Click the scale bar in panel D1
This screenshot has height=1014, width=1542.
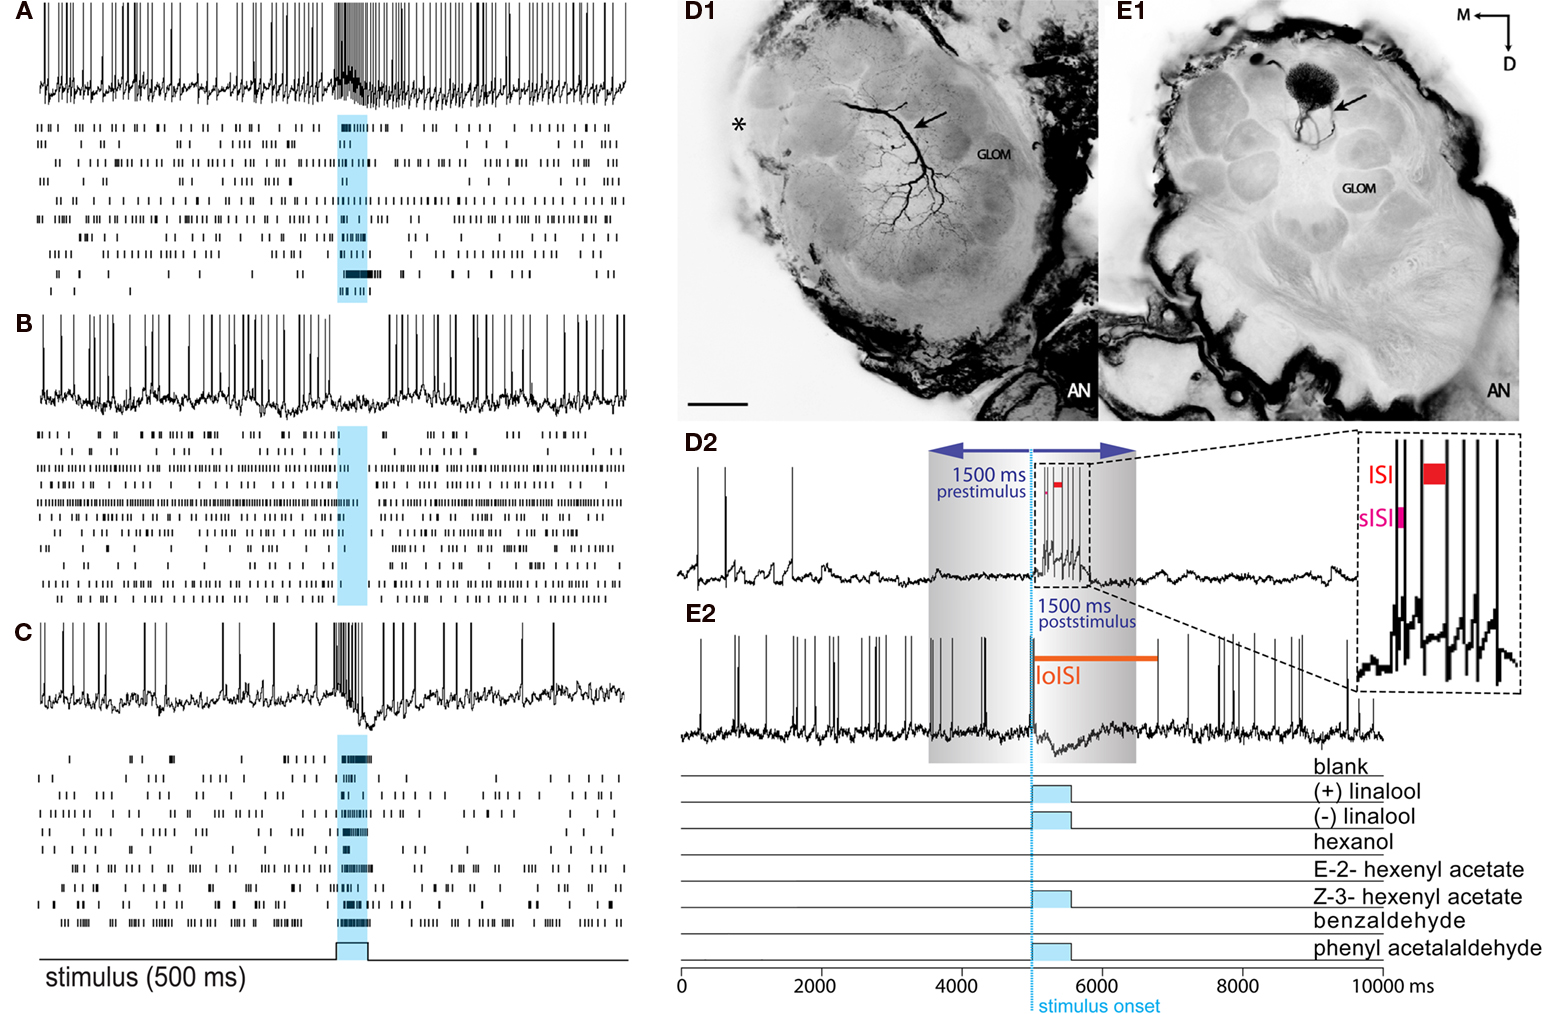pos(718,404)
